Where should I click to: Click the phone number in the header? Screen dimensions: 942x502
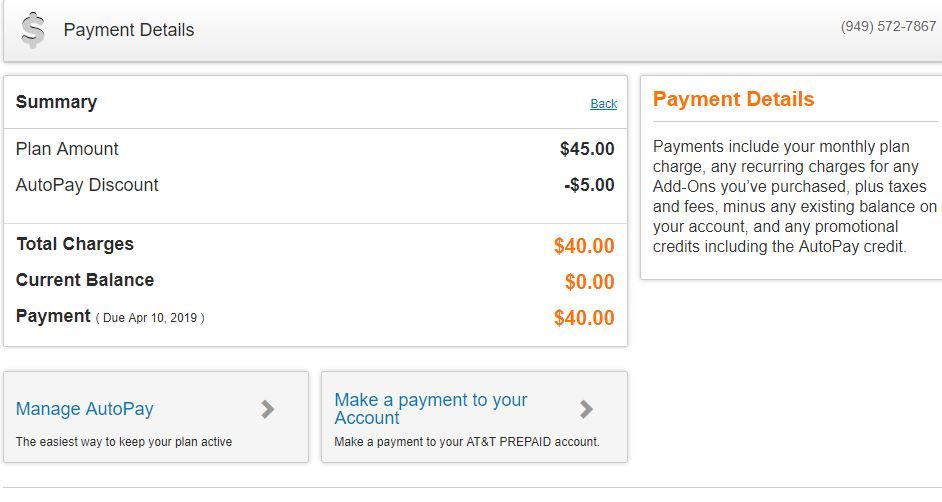pyautogui.click(x=888, y=27)
